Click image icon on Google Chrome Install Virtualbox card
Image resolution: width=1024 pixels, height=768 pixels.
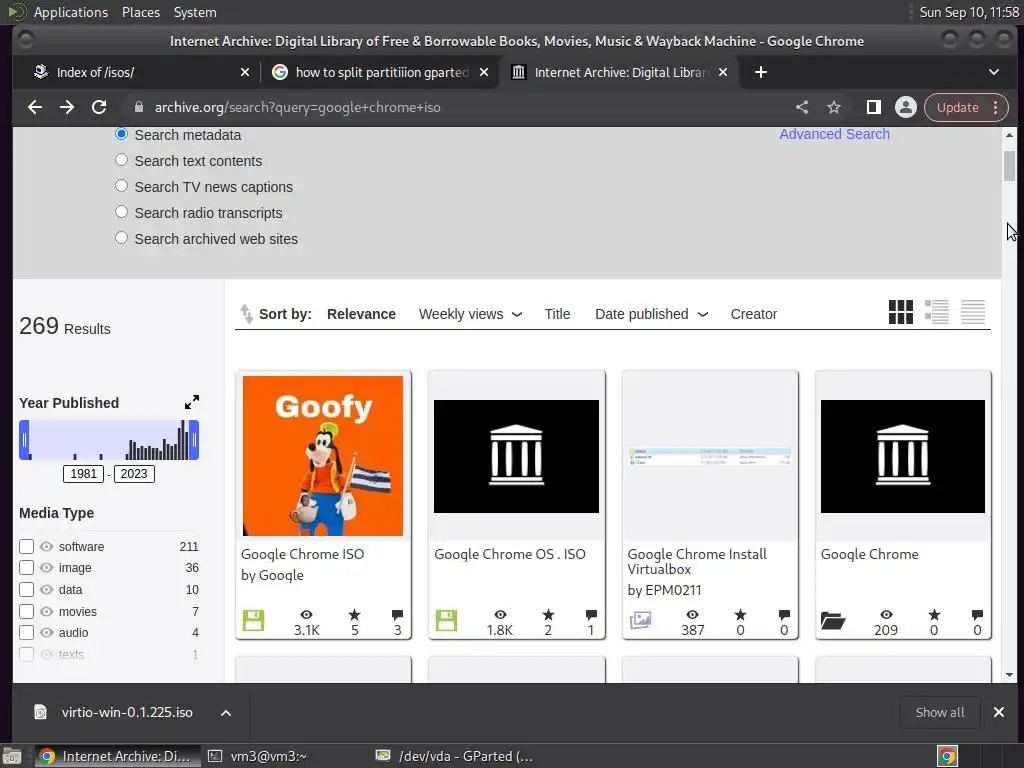[640, 620]
